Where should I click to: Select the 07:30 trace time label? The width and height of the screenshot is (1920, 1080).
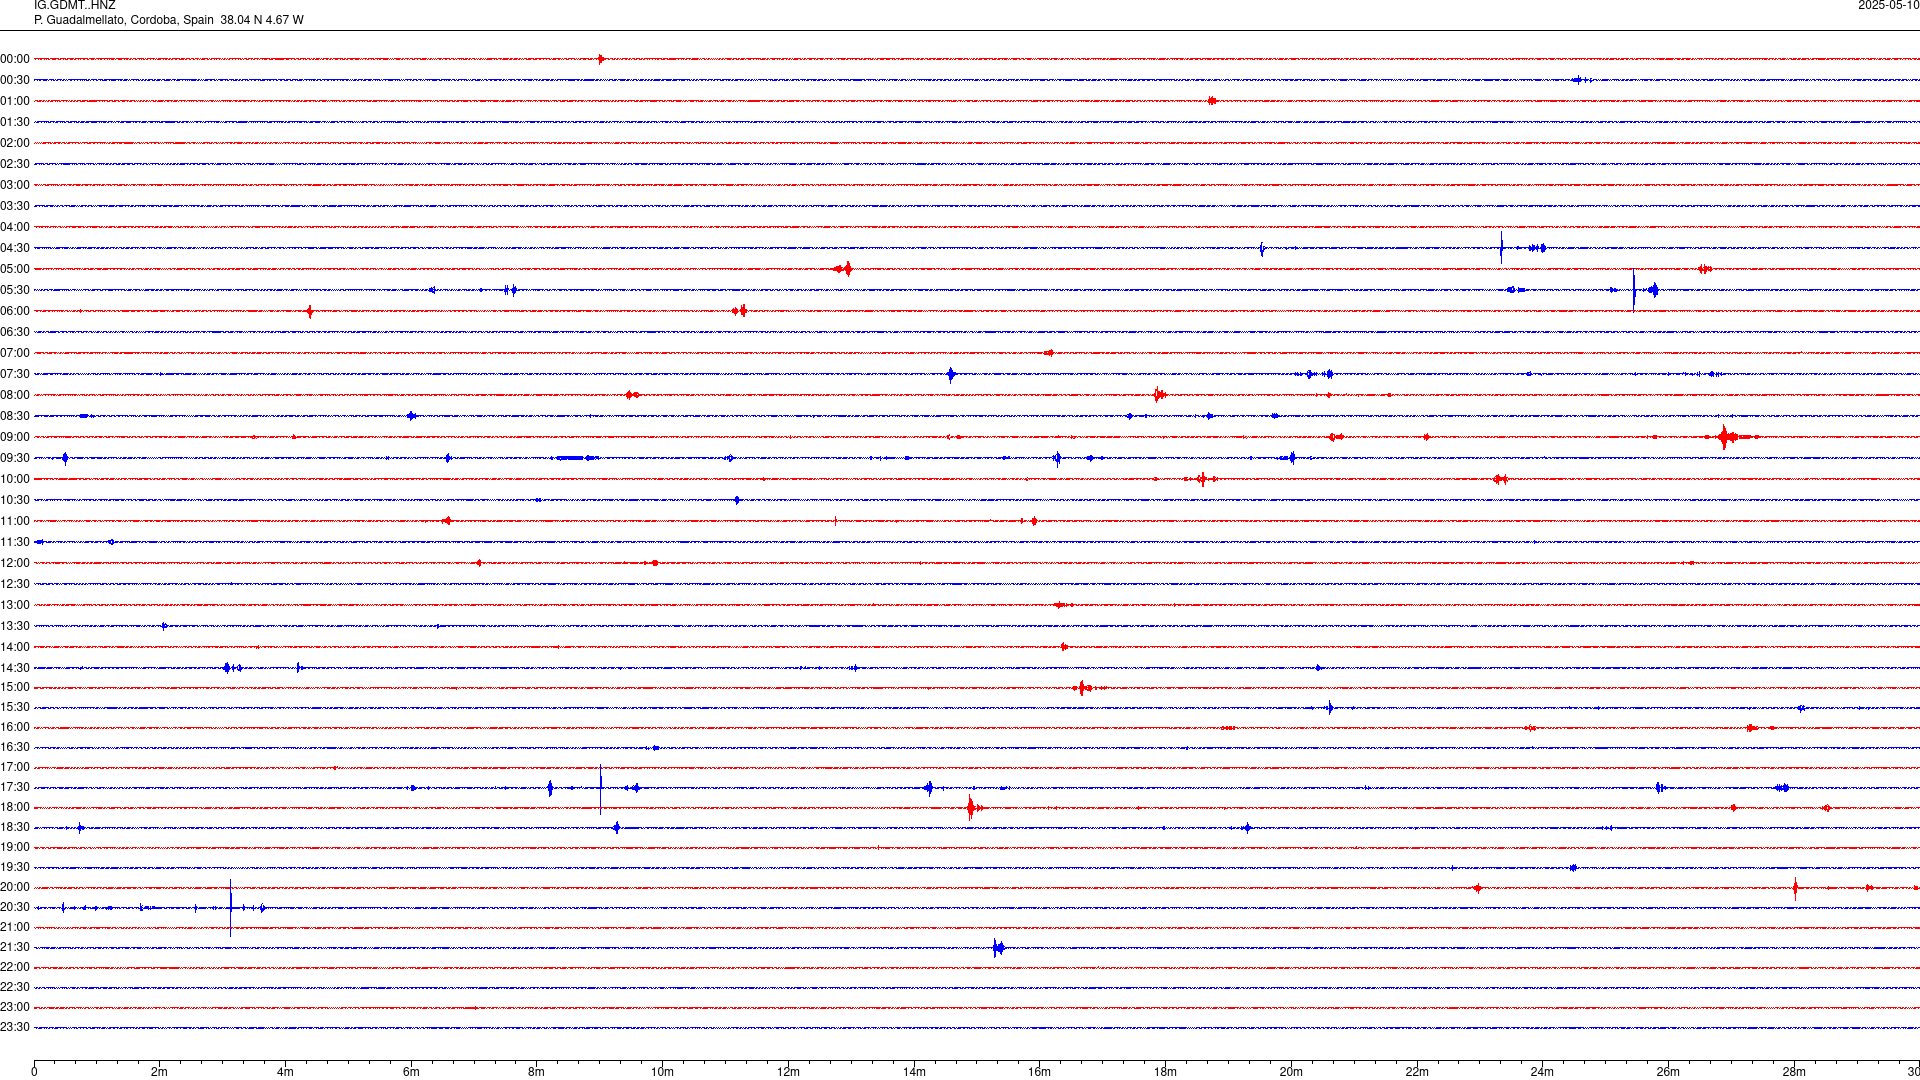[15, 374]
